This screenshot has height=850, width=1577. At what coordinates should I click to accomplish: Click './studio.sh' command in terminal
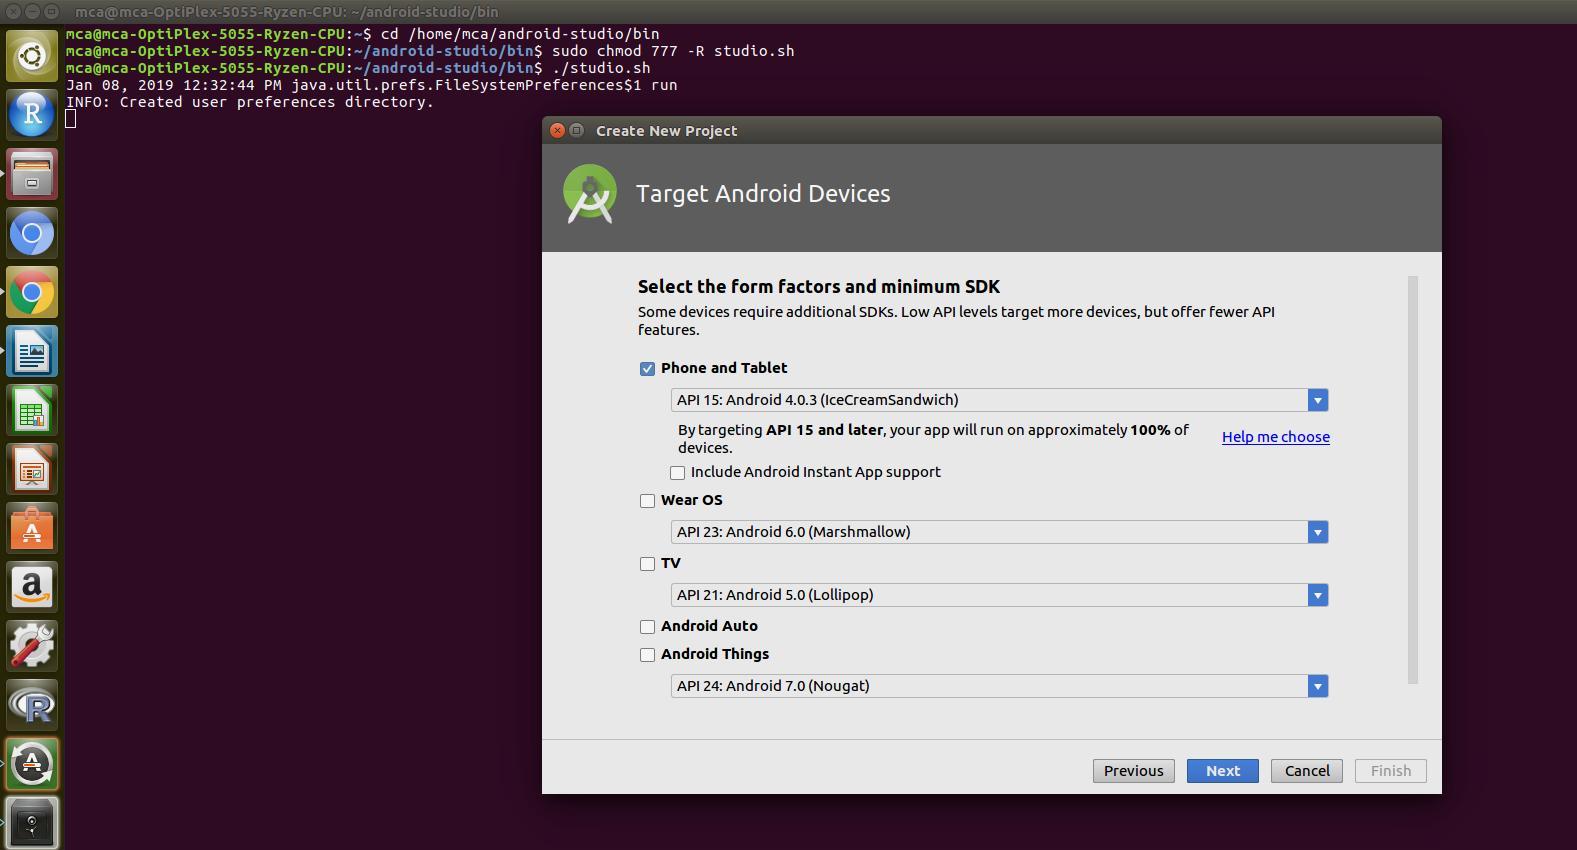pyautogui.click(x=601, y=68)
